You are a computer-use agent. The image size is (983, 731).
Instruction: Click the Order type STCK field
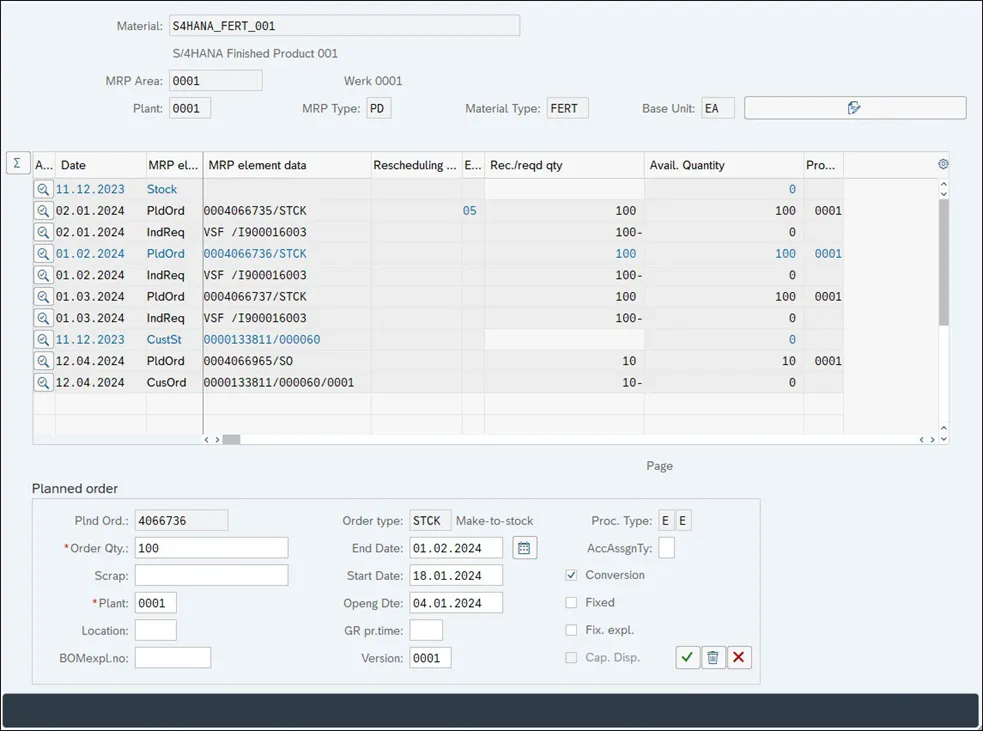tap(430, 520)
